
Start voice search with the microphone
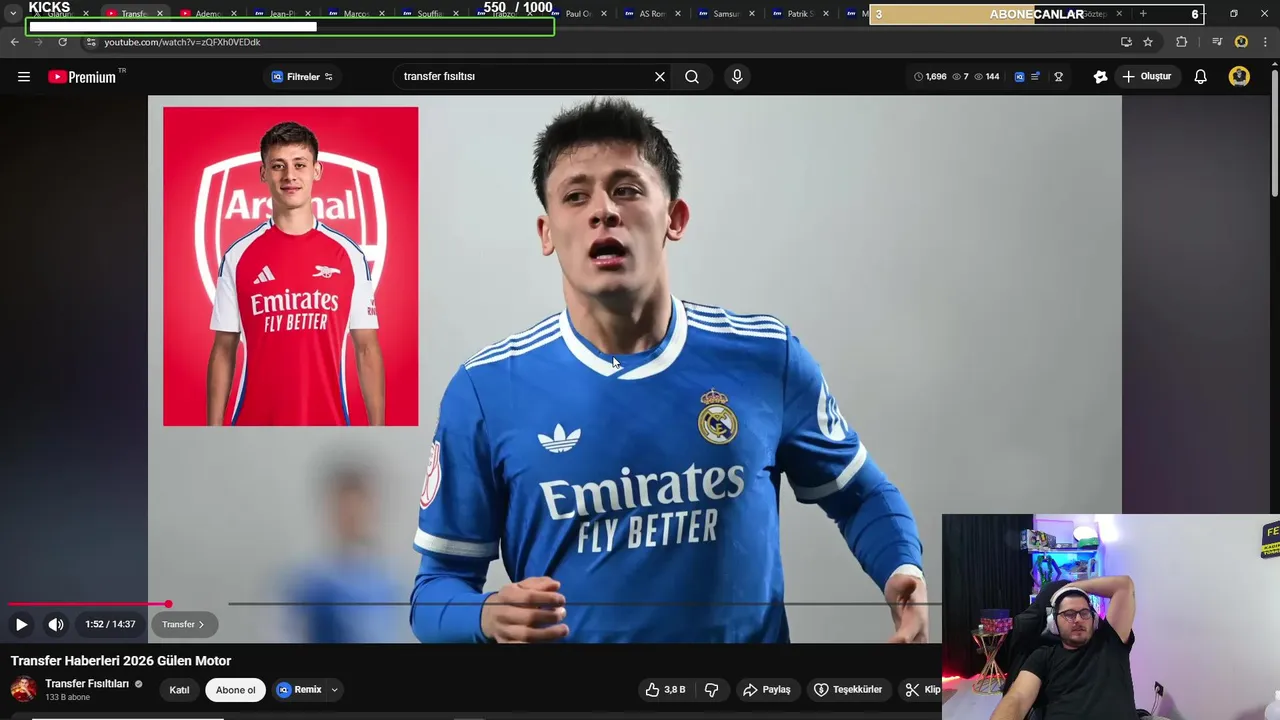(x=737, y=77)
